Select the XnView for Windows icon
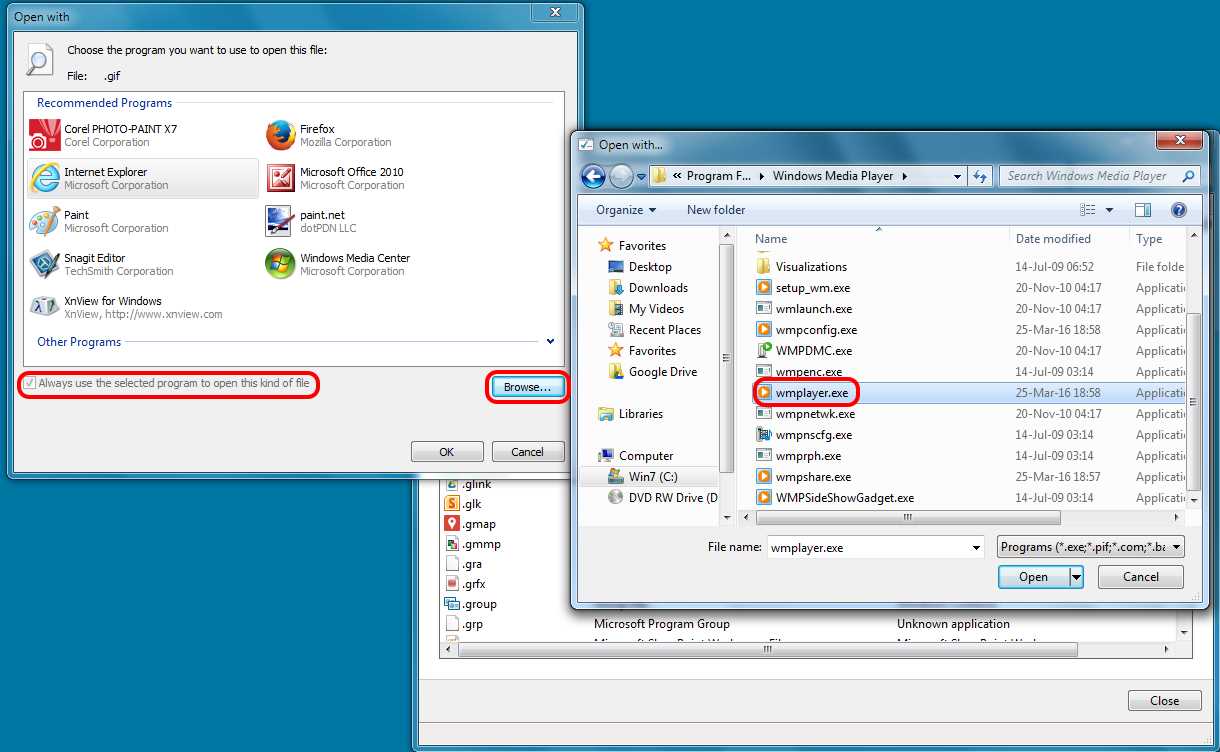The width and height of the screenshot is (1220, 752). click(x=45, y=306)
